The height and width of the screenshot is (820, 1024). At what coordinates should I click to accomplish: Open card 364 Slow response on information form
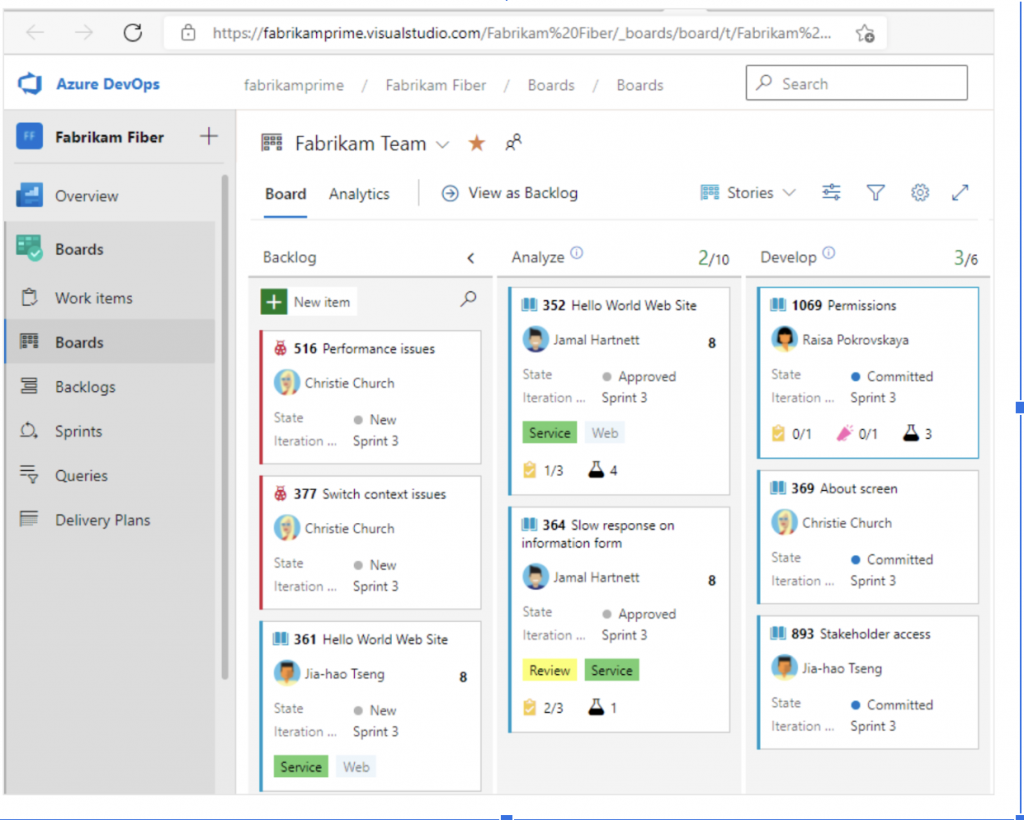click(x=598, y=534)
